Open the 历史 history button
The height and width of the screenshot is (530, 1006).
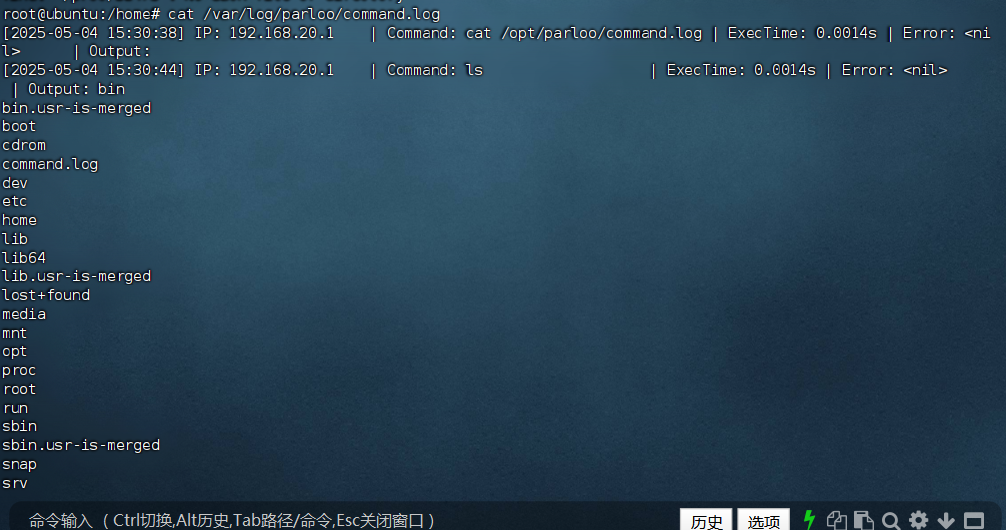click(x=706, y=520)
